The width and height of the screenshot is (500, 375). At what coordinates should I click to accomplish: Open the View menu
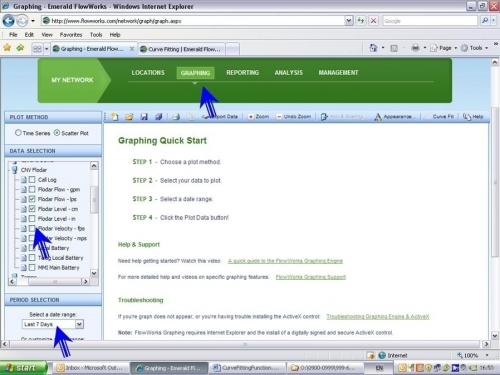tap(47, 35)
